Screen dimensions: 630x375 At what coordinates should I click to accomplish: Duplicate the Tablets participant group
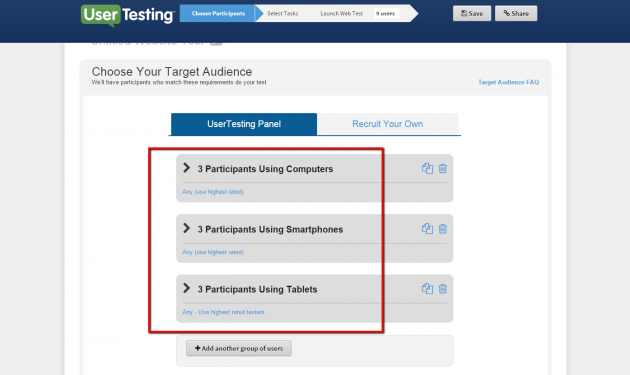427,289
